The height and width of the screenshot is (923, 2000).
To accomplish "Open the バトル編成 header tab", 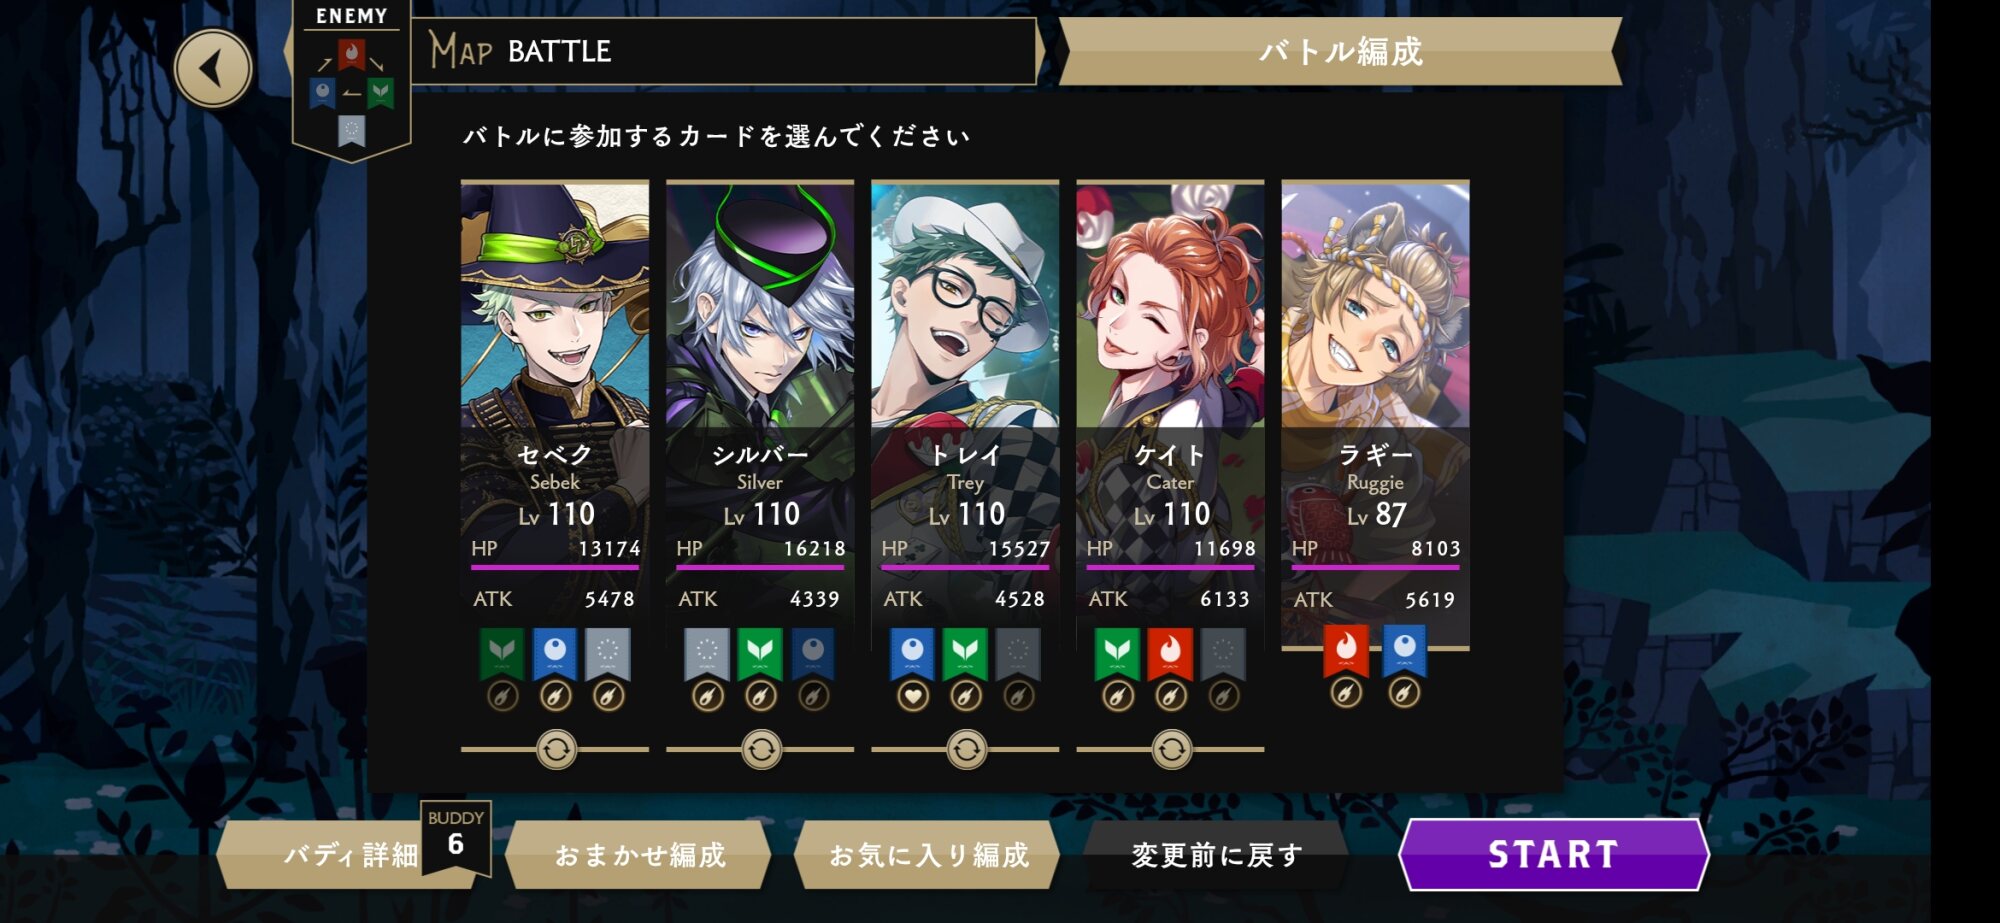I will point(1340,51).
